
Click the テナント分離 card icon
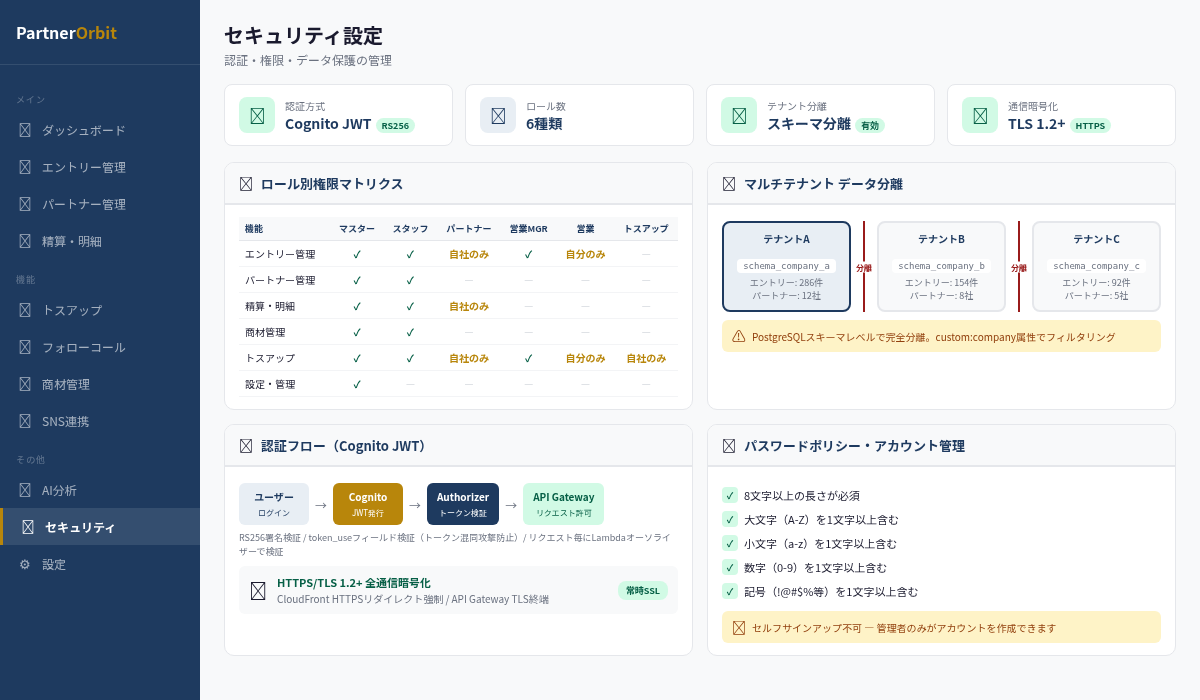coord(739,115)
